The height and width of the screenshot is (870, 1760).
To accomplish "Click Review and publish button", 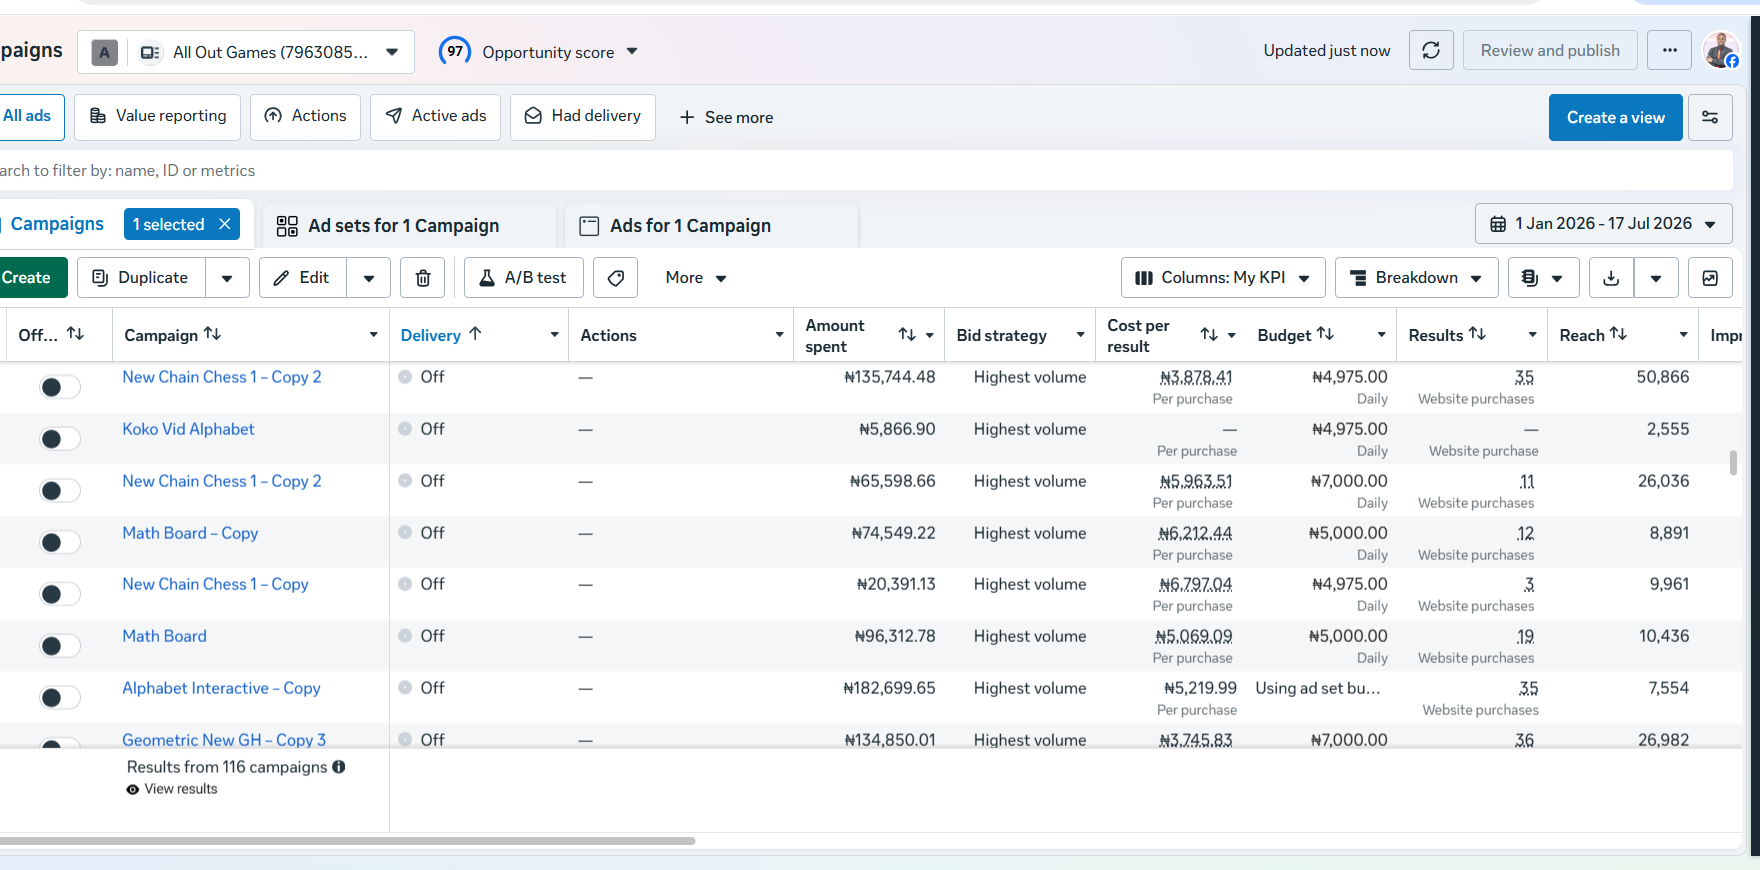I will (x=1550, y=50).
